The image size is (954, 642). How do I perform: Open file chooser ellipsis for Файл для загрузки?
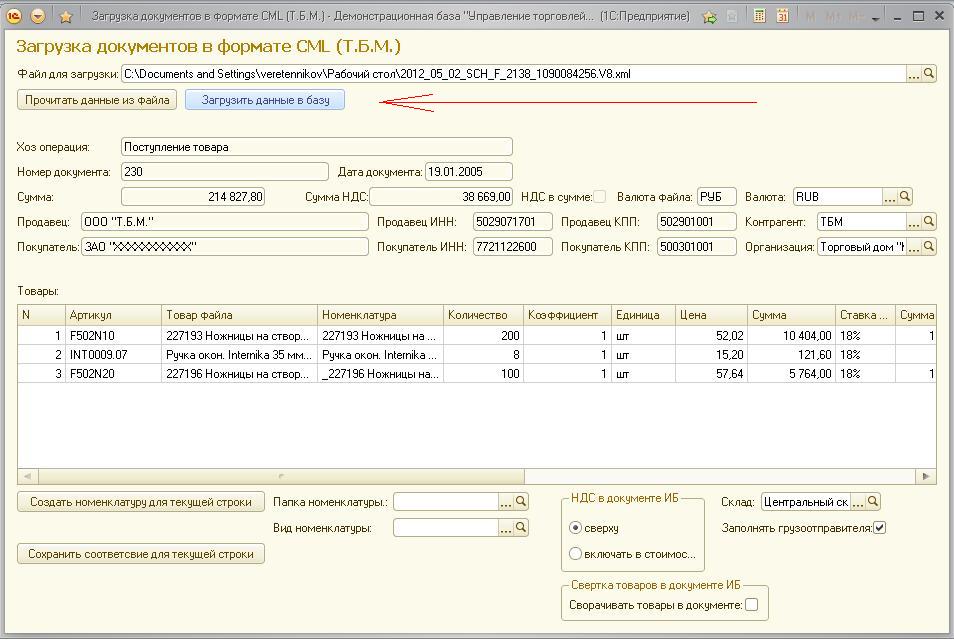[913, 74]
